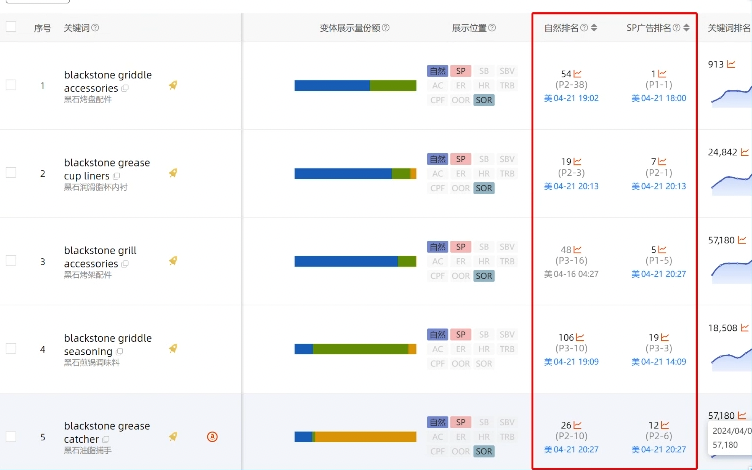Click help icon beside 展示位置 header
This screenshot has width=752, height=470.
point(492,28)
